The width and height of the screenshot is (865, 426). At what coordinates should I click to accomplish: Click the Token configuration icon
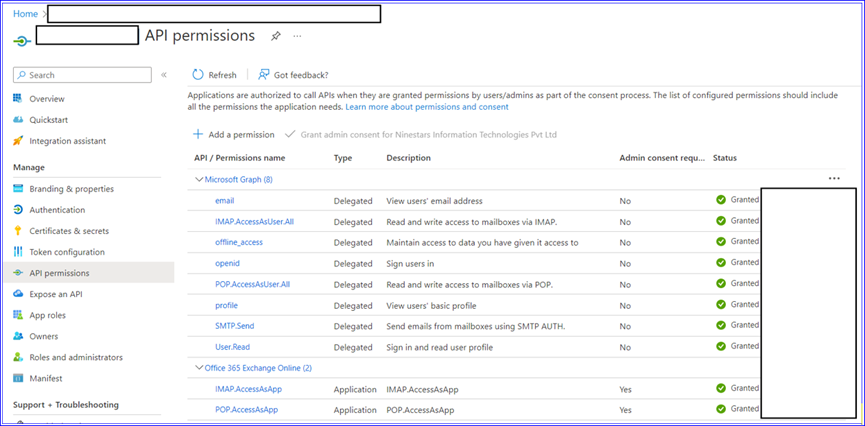(19, 252)
